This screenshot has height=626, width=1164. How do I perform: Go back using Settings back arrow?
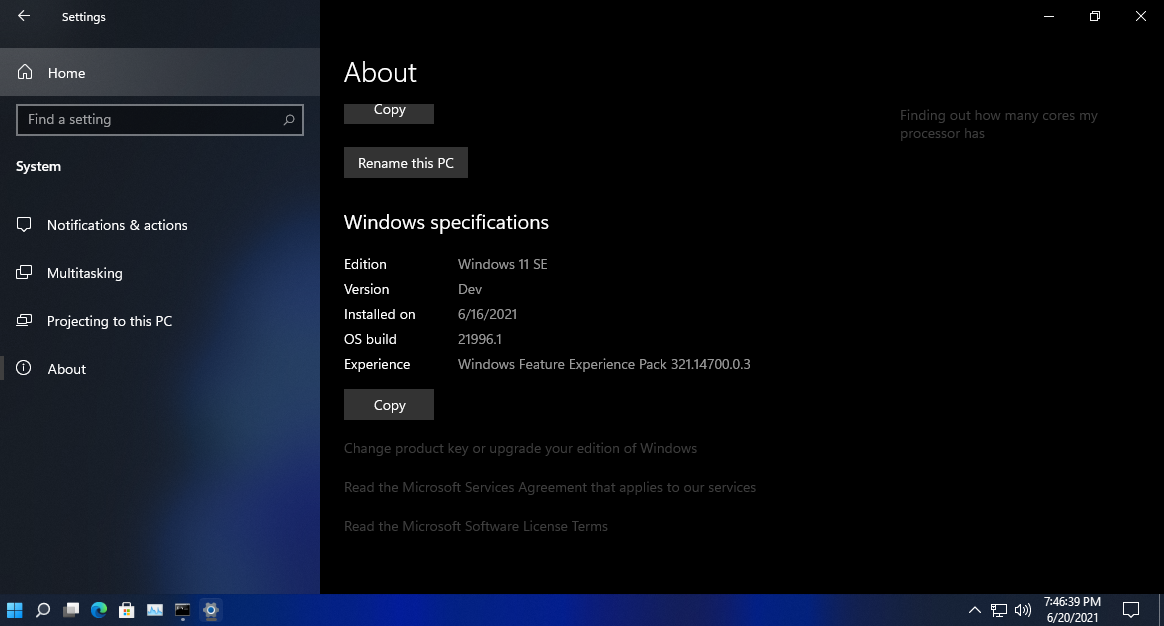pyautogui.click(x=24, y=16)
